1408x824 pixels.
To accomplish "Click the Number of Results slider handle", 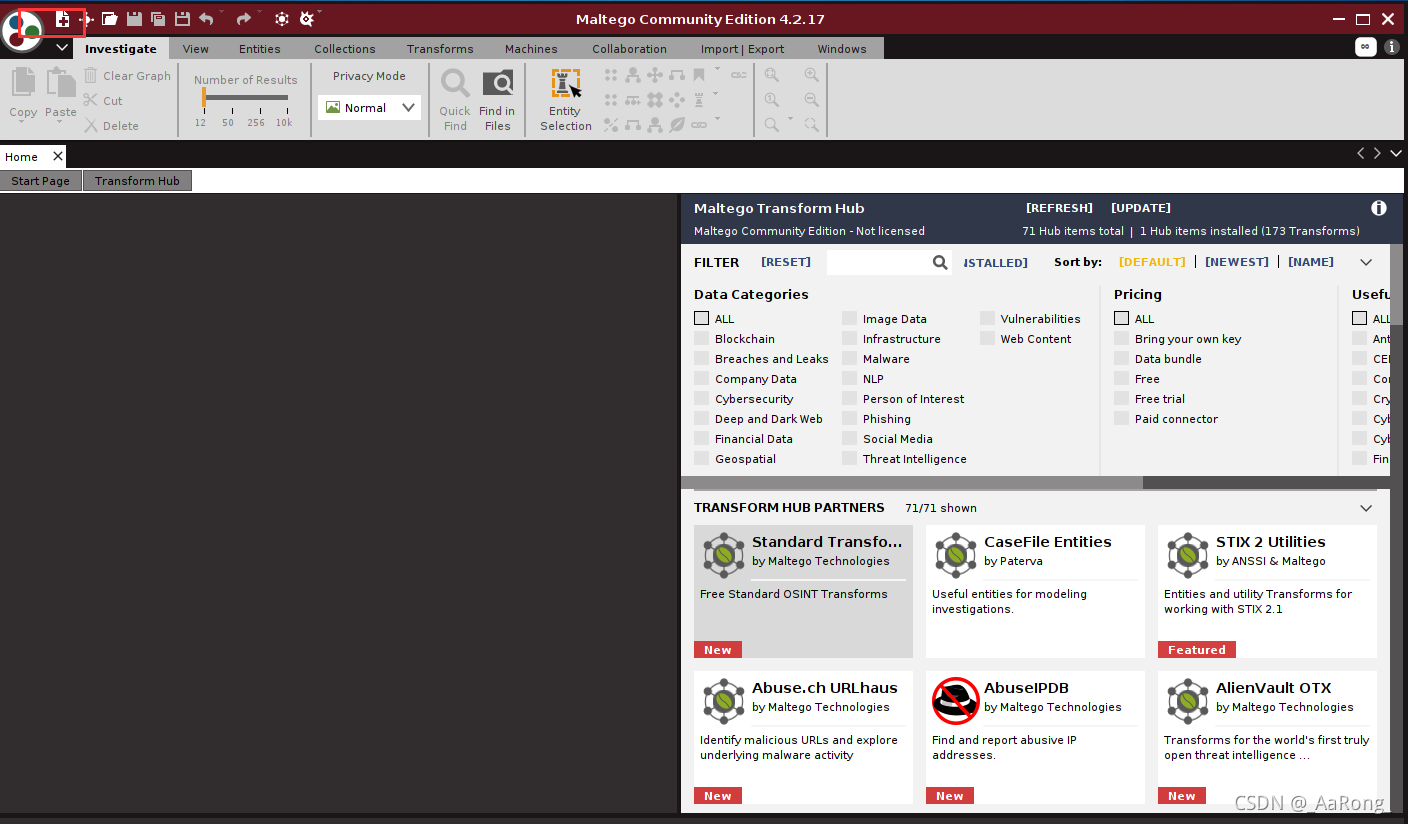I will (203, 97).
